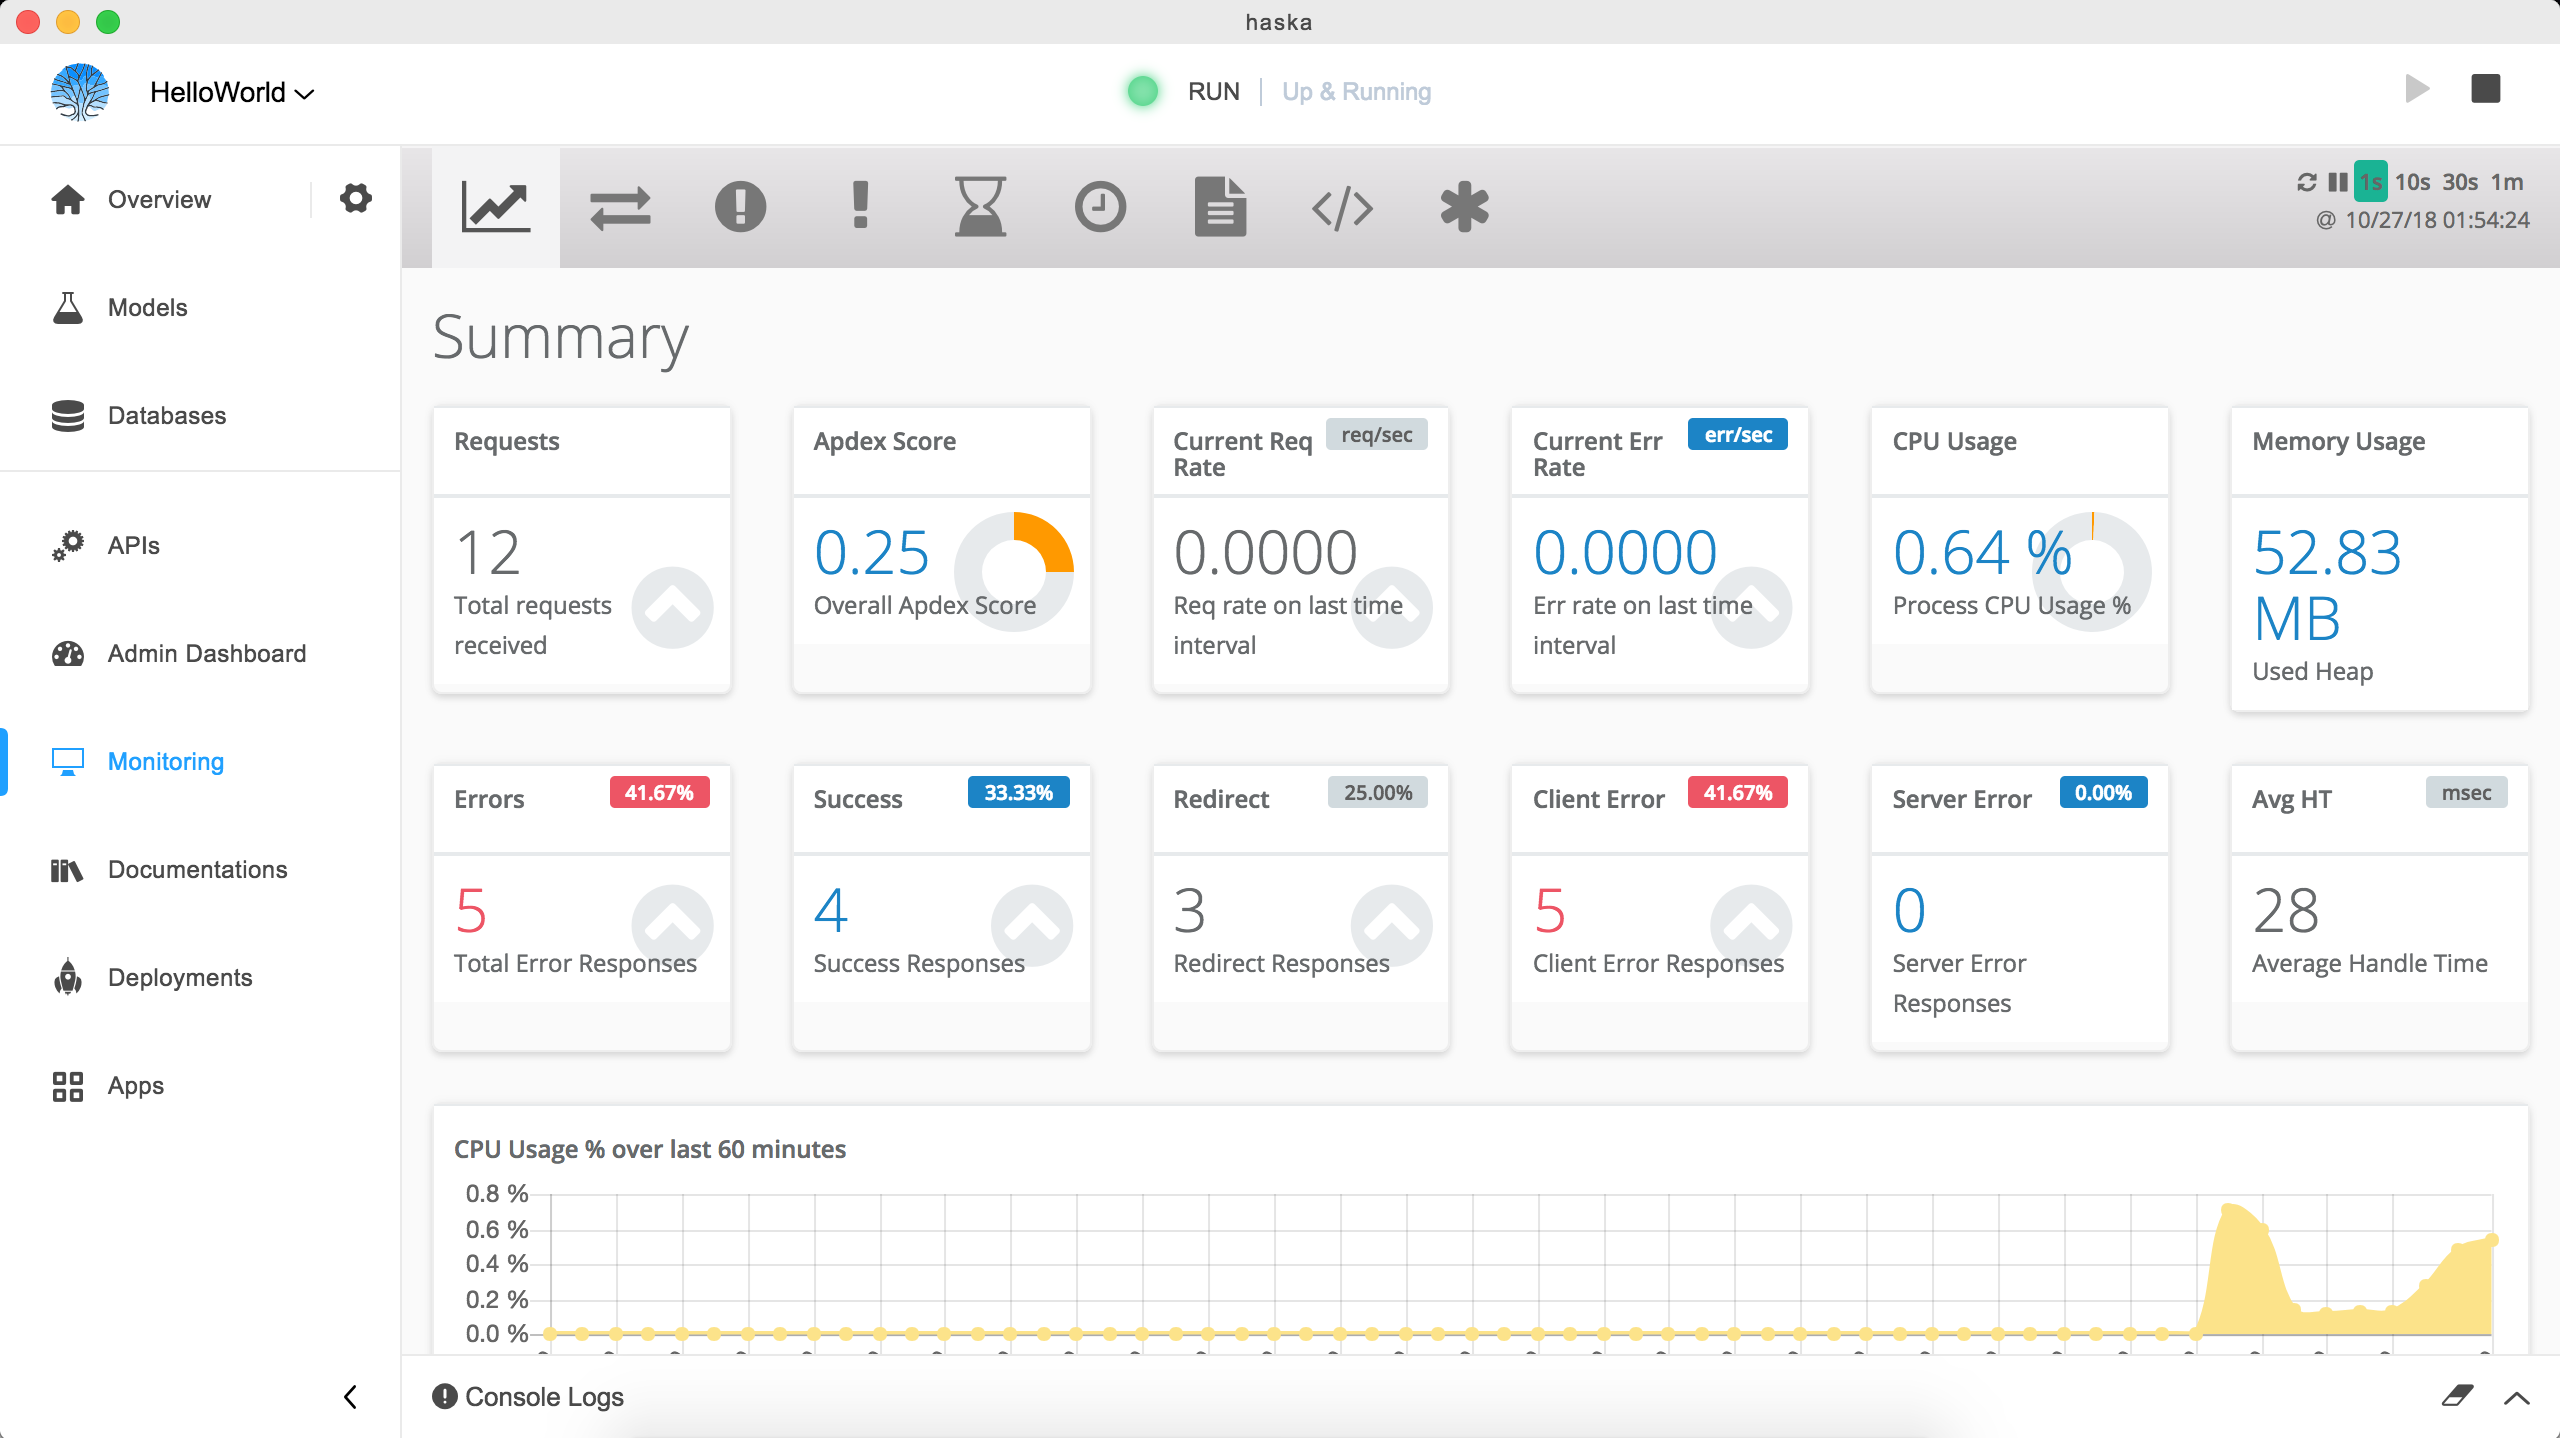Viewport: 2560px width, 1438px height.
Task: Open the hourglass timing stats tab
Action: (979, 207)
